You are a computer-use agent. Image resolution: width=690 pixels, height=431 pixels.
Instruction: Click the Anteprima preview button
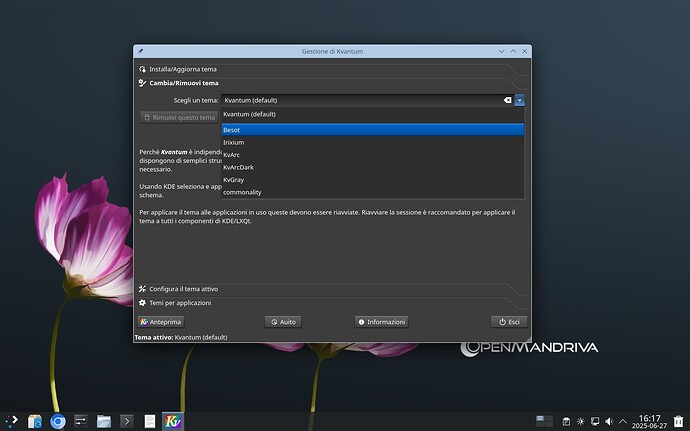161,322
